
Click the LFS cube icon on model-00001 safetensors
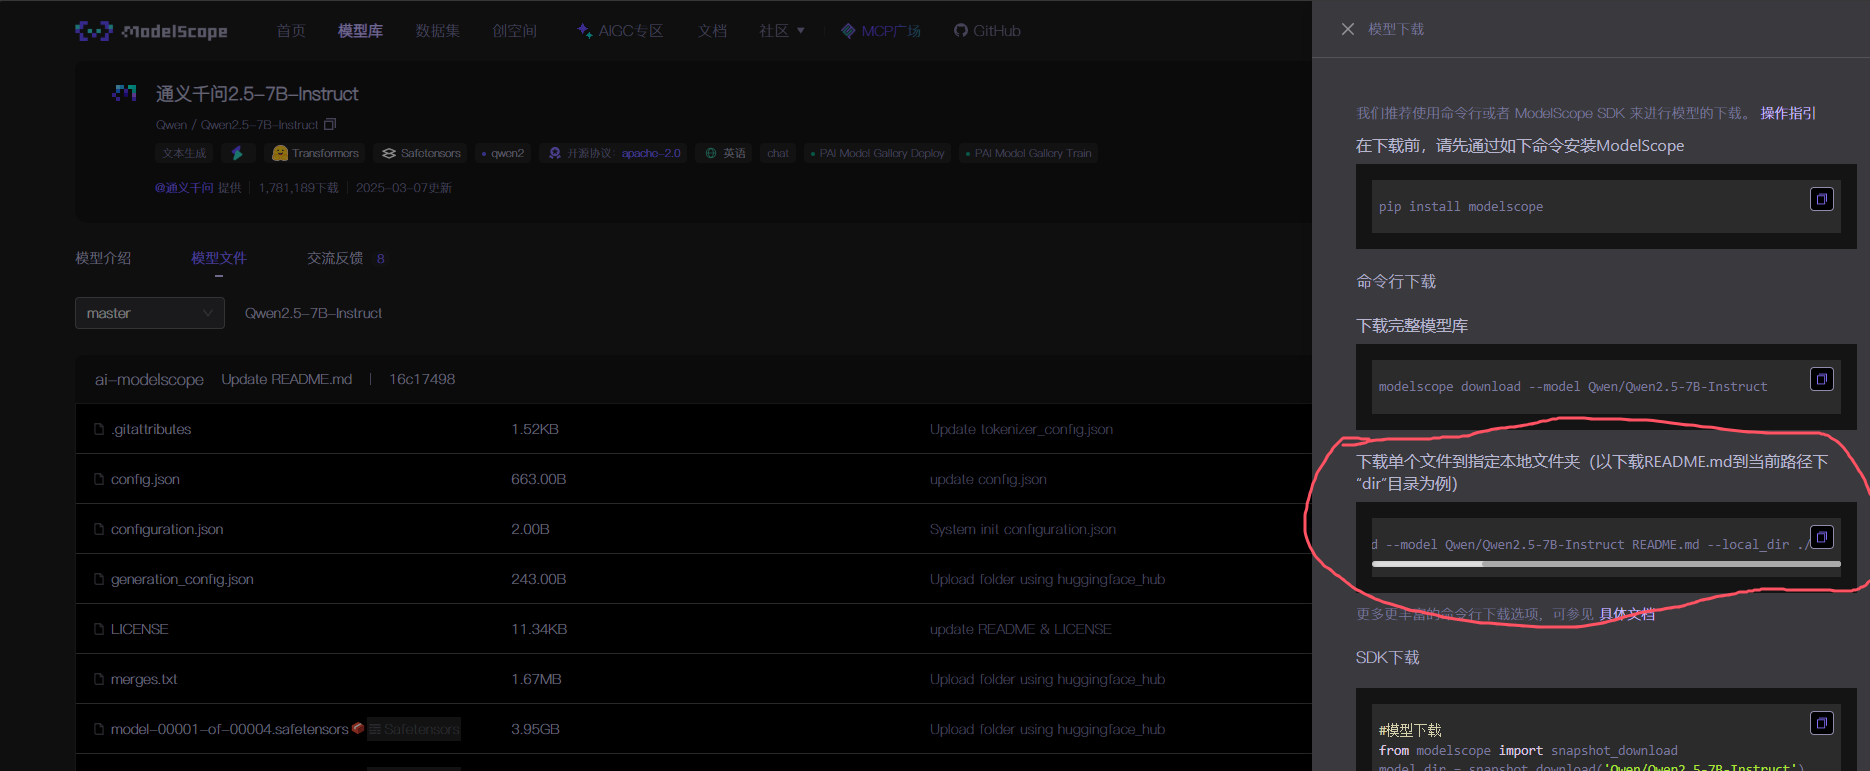coord(358,728)
